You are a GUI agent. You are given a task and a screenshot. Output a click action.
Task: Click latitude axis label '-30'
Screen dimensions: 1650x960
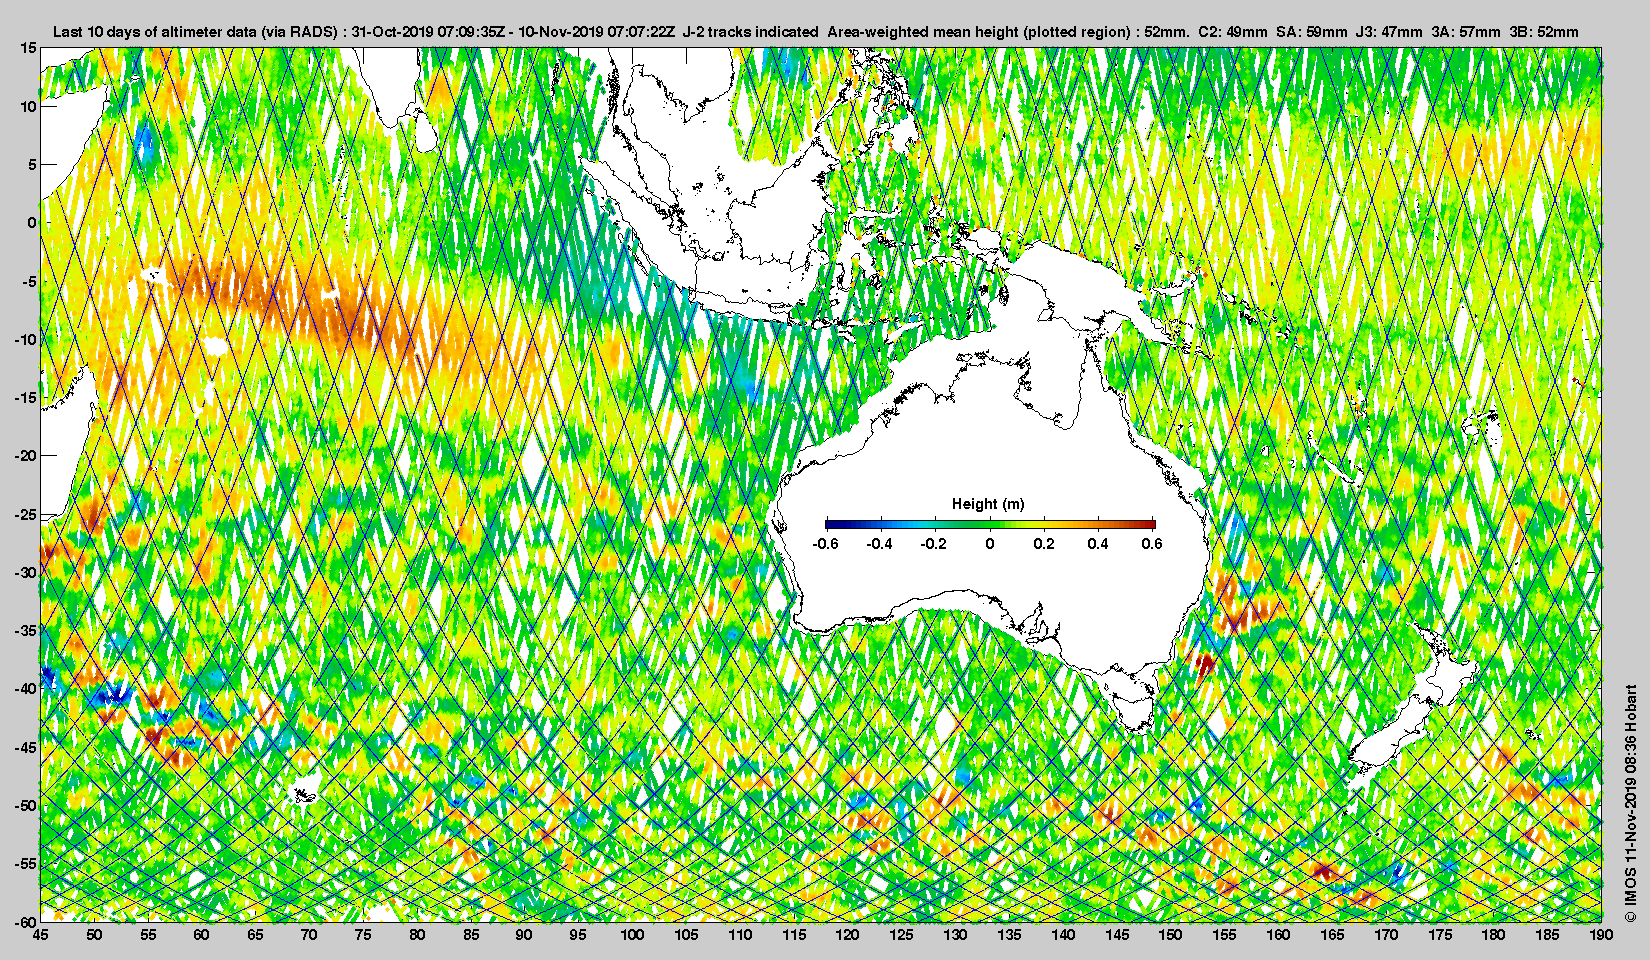(26, 572)
